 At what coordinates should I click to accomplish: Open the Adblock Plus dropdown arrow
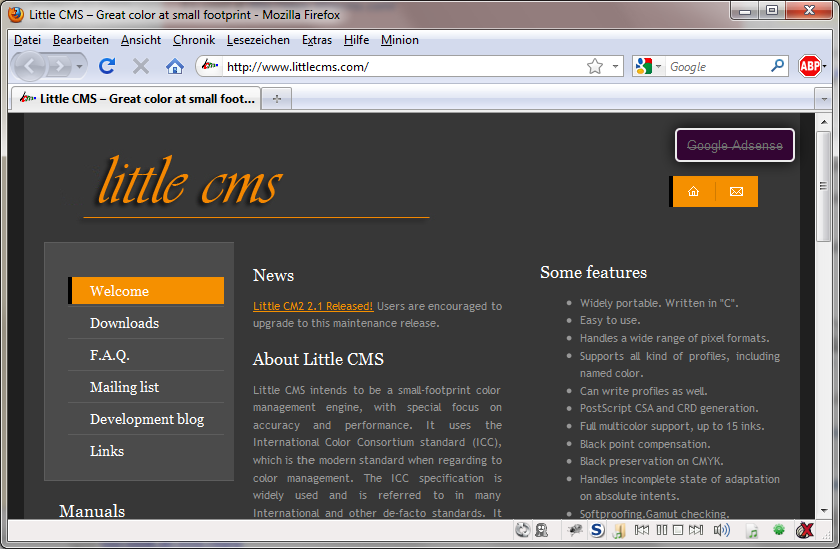click(x=824, y=66)
